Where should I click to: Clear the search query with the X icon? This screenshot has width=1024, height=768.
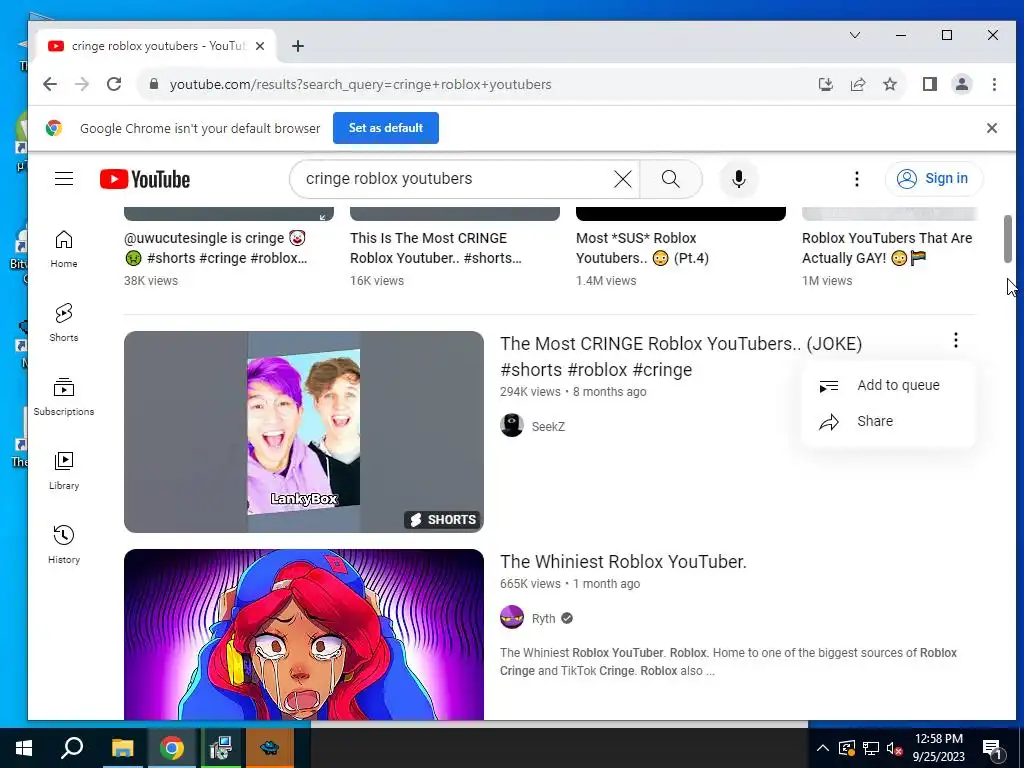tap(622, 179)
